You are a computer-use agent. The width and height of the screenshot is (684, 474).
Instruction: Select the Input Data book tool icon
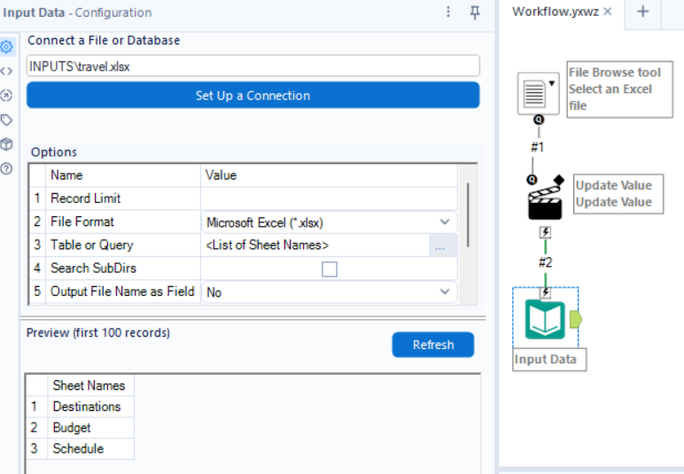[545, 320]
